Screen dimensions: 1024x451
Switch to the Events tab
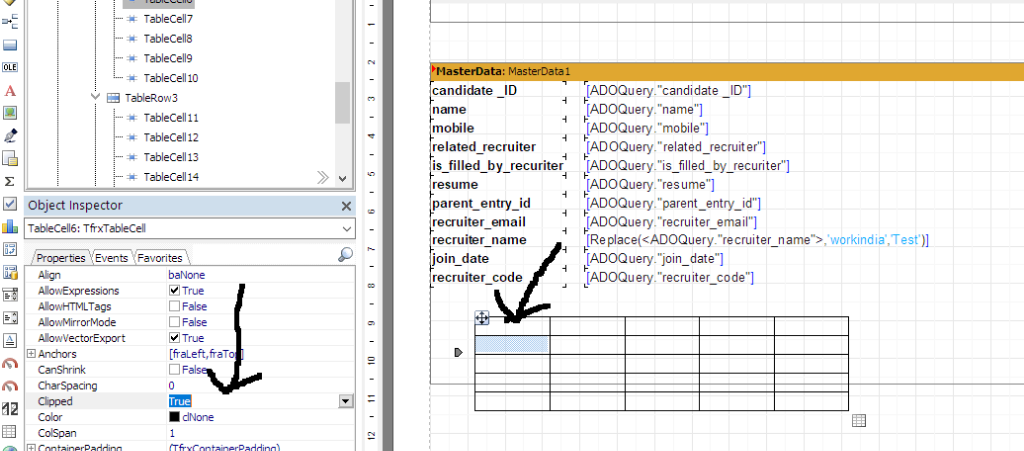(x=111, y=258)
